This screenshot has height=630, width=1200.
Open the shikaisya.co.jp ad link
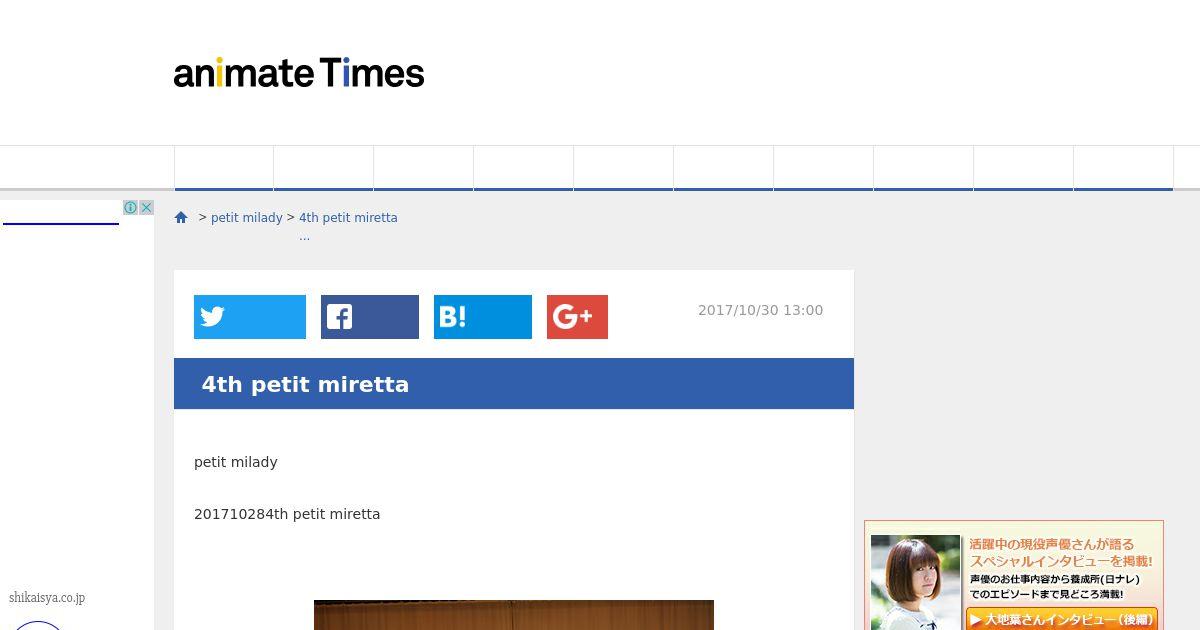click(x=47, y=598)
